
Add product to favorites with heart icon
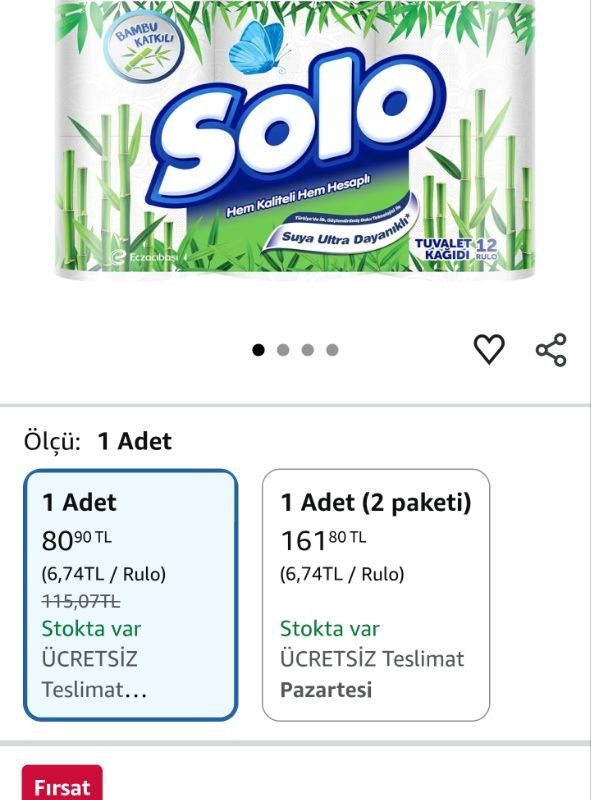pyautogui.click(x=488, y=347)
